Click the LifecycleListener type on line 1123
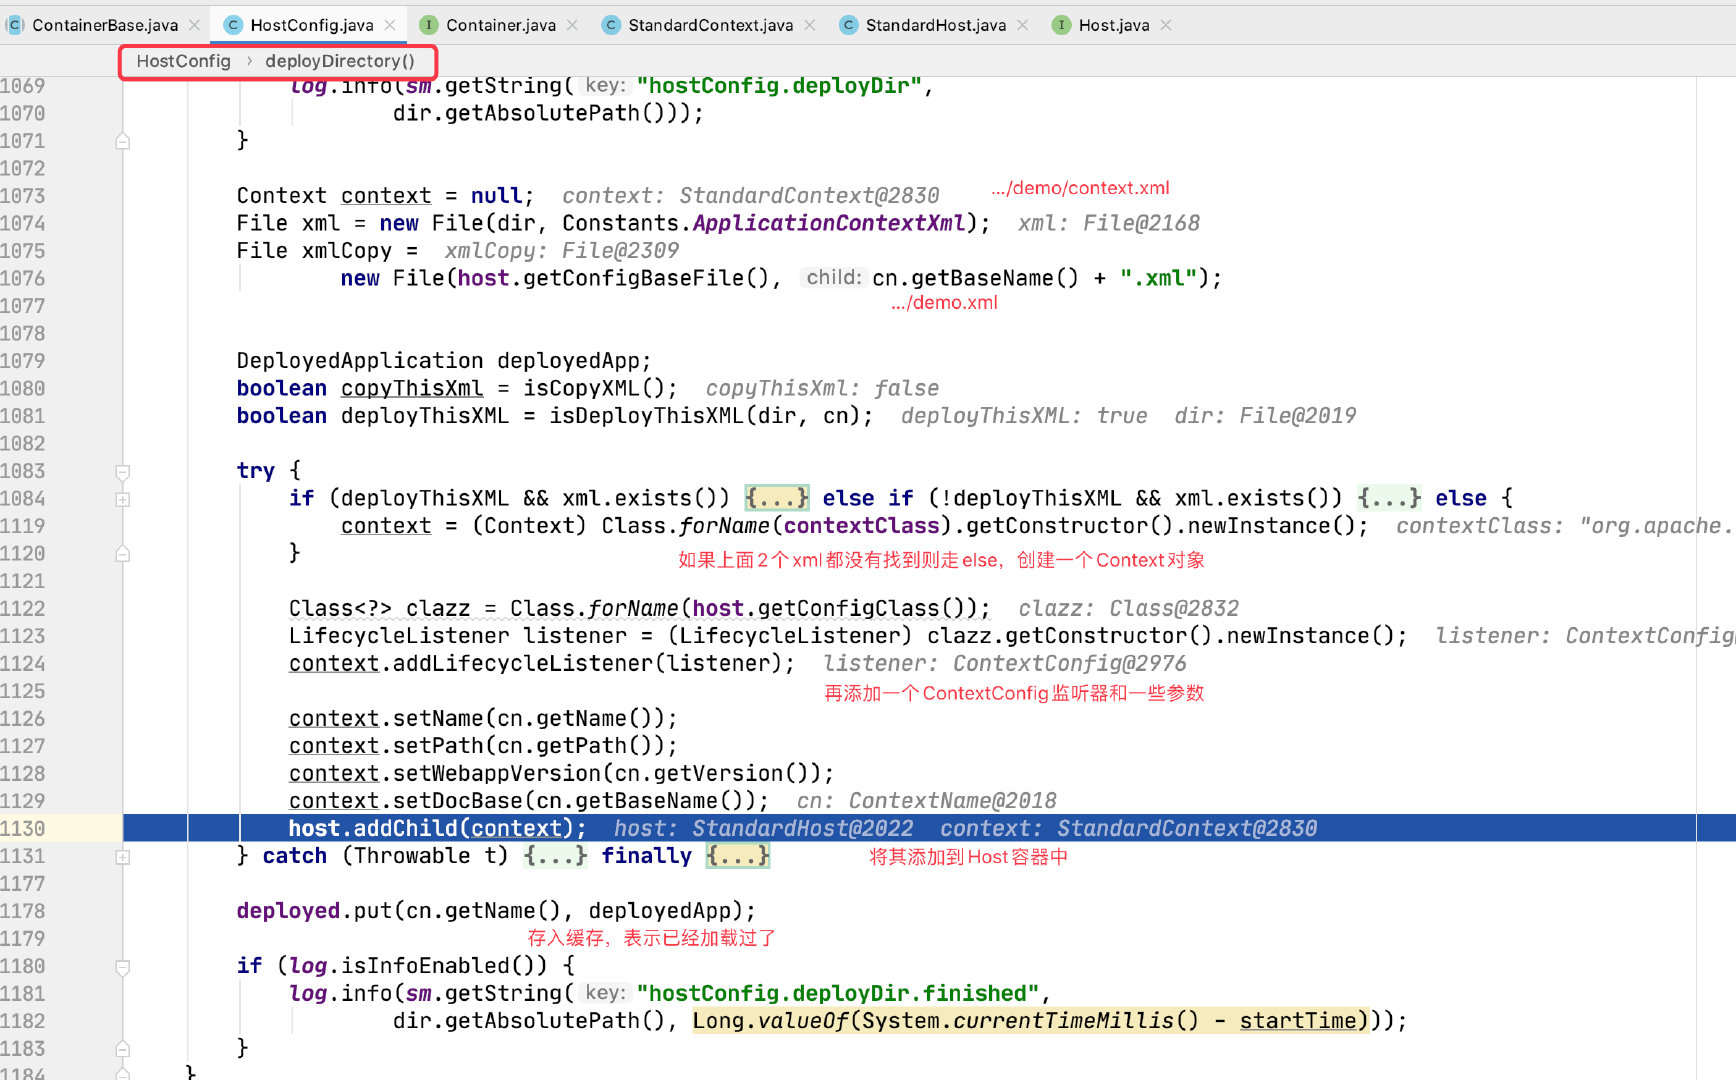The image size is (1736, 1080). click(x=399, y=635)
